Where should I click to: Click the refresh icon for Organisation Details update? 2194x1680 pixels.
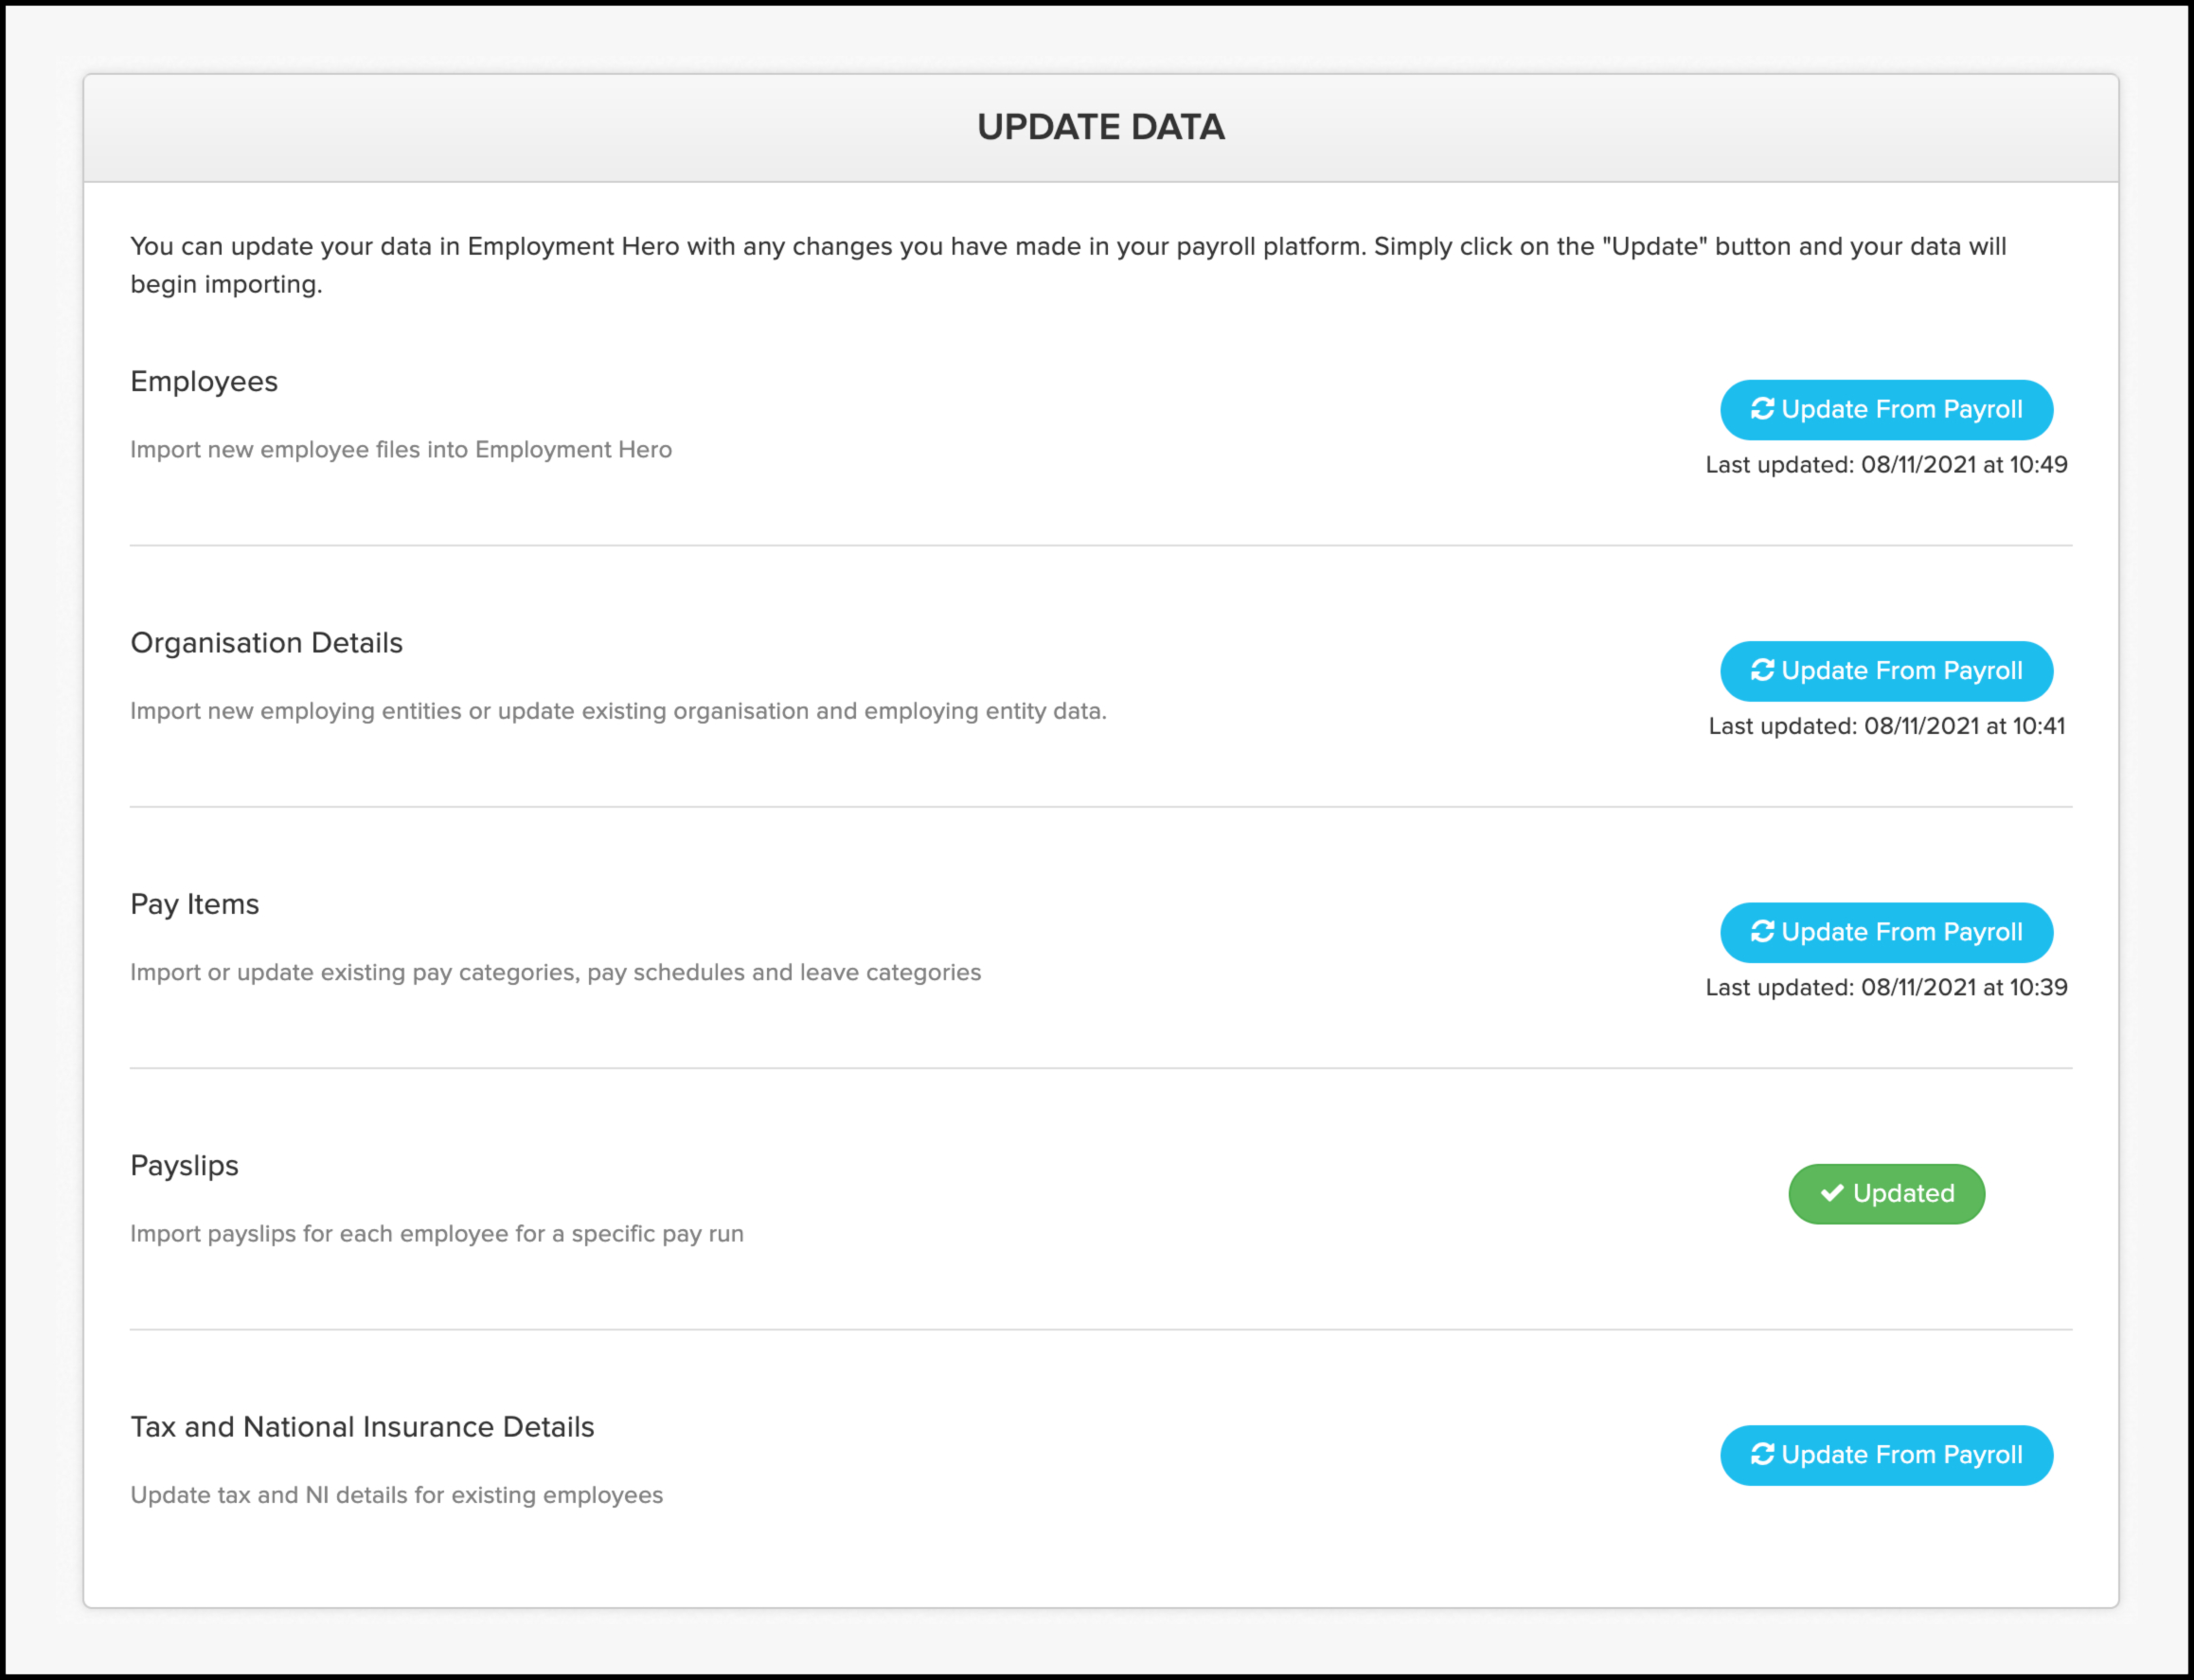pyautogui.click(x=1762, y=670)
